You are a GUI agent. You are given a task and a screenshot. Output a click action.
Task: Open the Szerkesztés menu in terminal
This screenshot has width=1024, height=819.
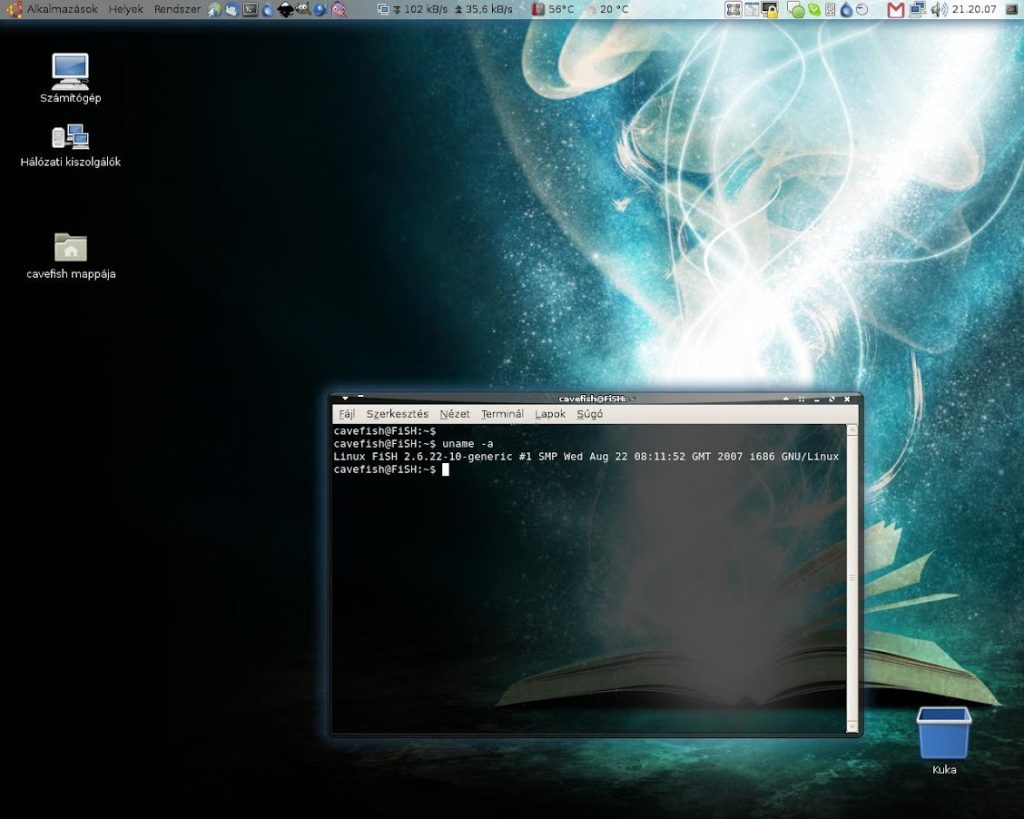(397, 414)
